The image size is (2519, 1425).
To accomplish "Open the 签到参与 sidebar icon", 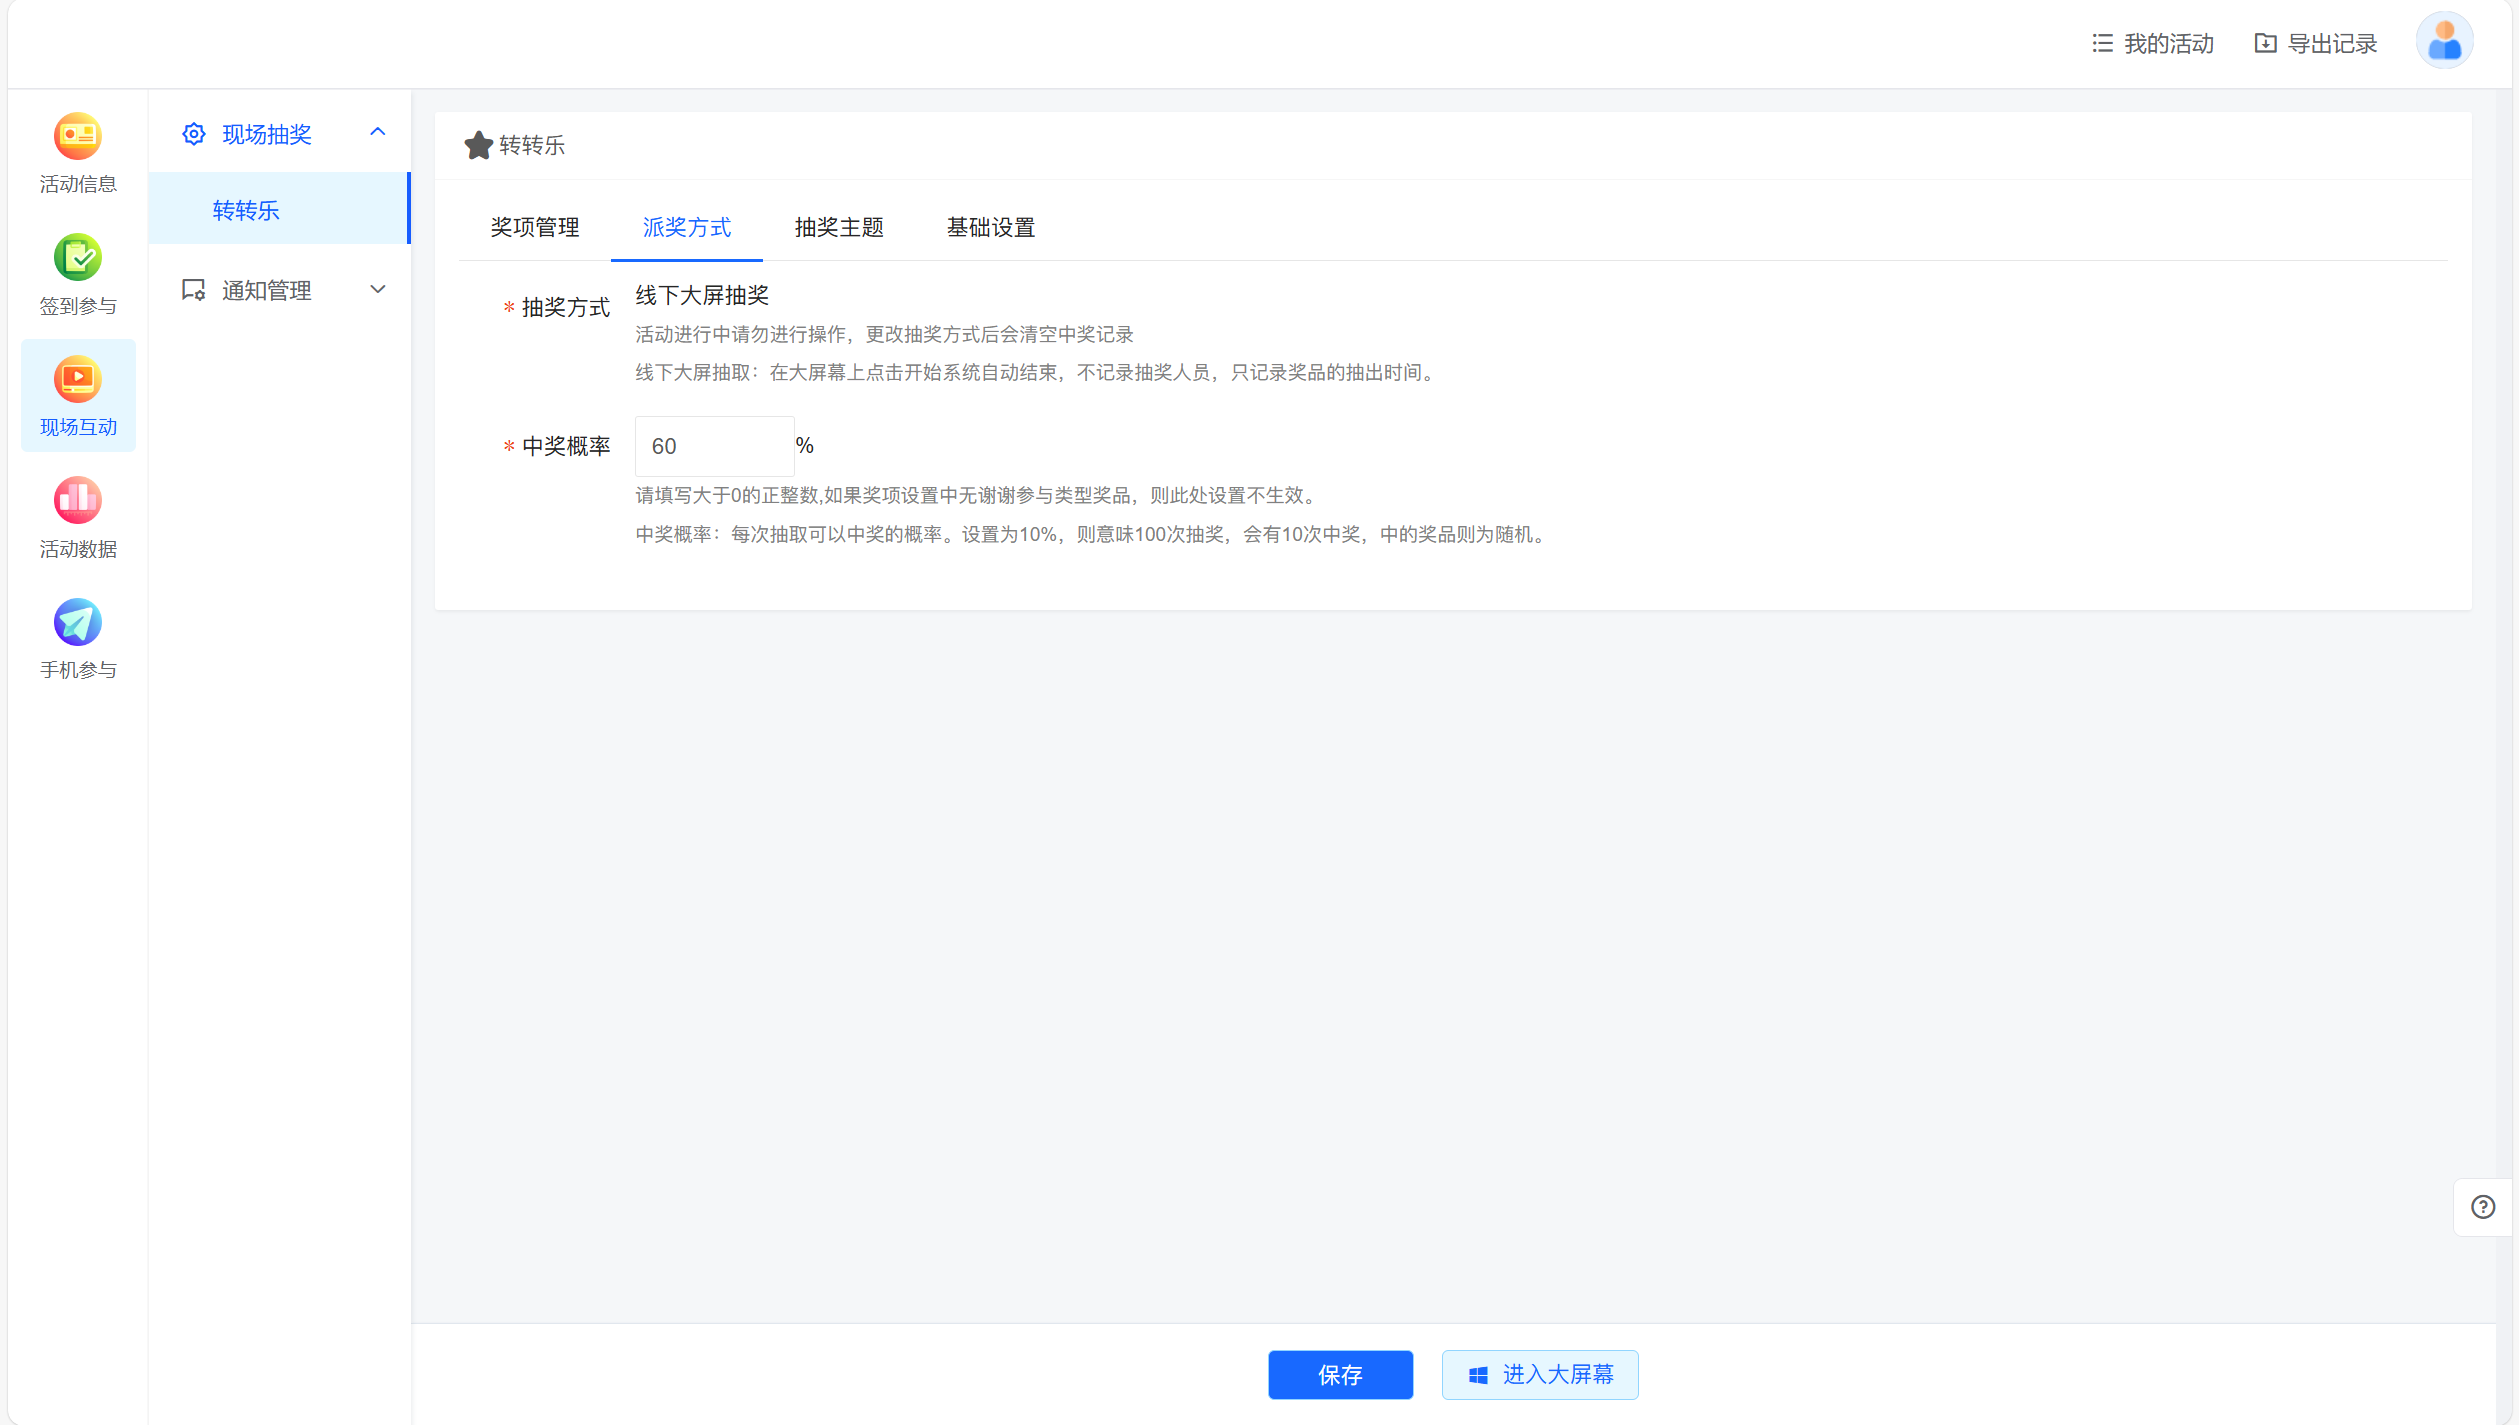I will pos(78,258).
